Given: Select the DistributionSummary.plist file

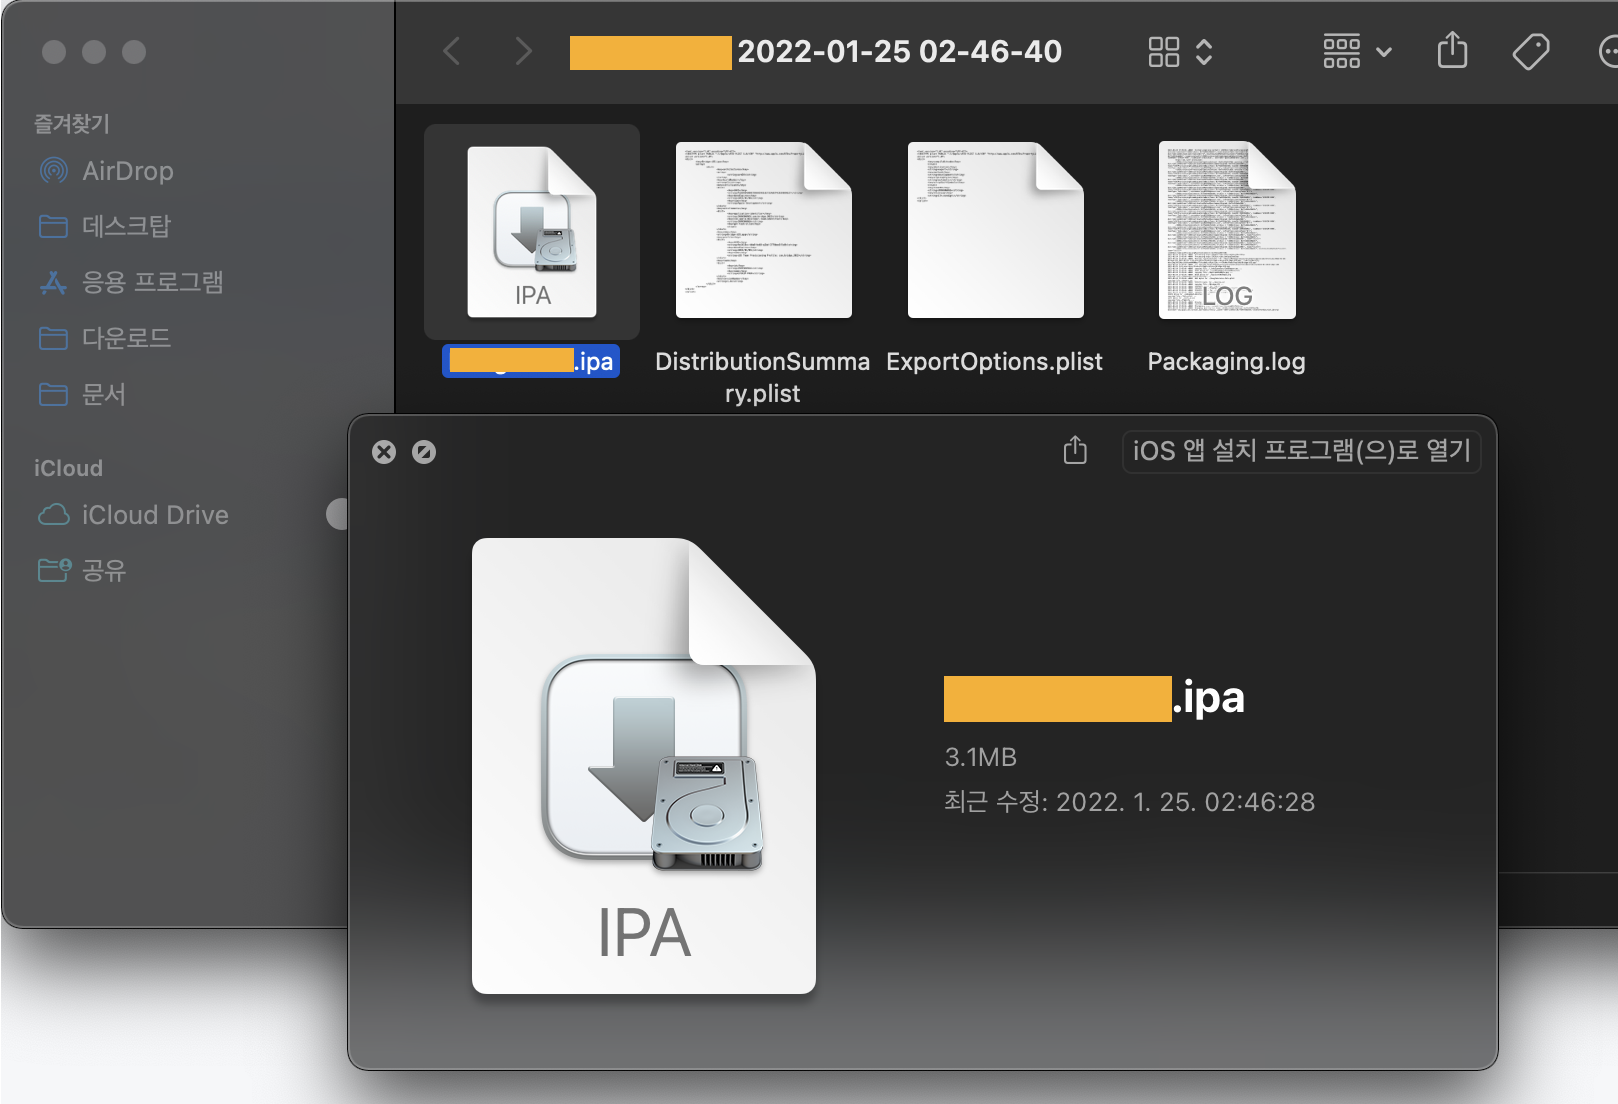Looking at the screenshot, I should click(x=763, y=231).
